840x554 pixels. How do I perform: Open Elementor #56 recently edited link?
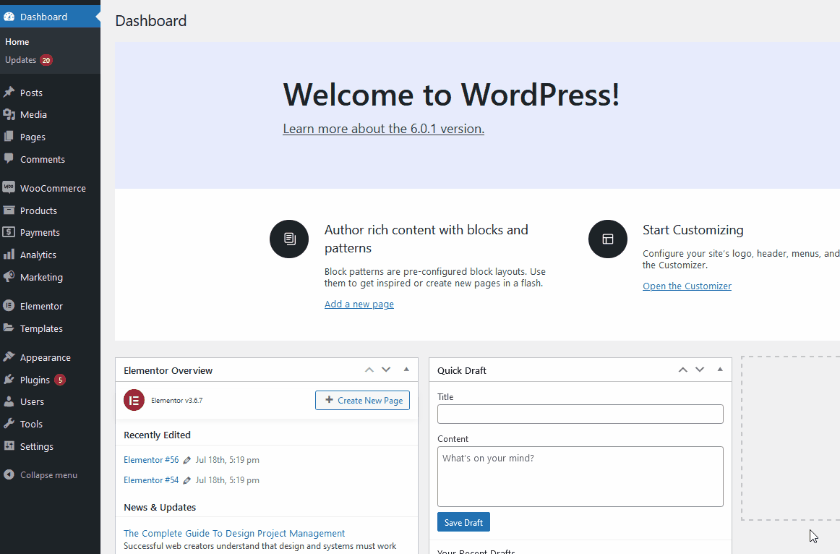[x=151, y=460]
